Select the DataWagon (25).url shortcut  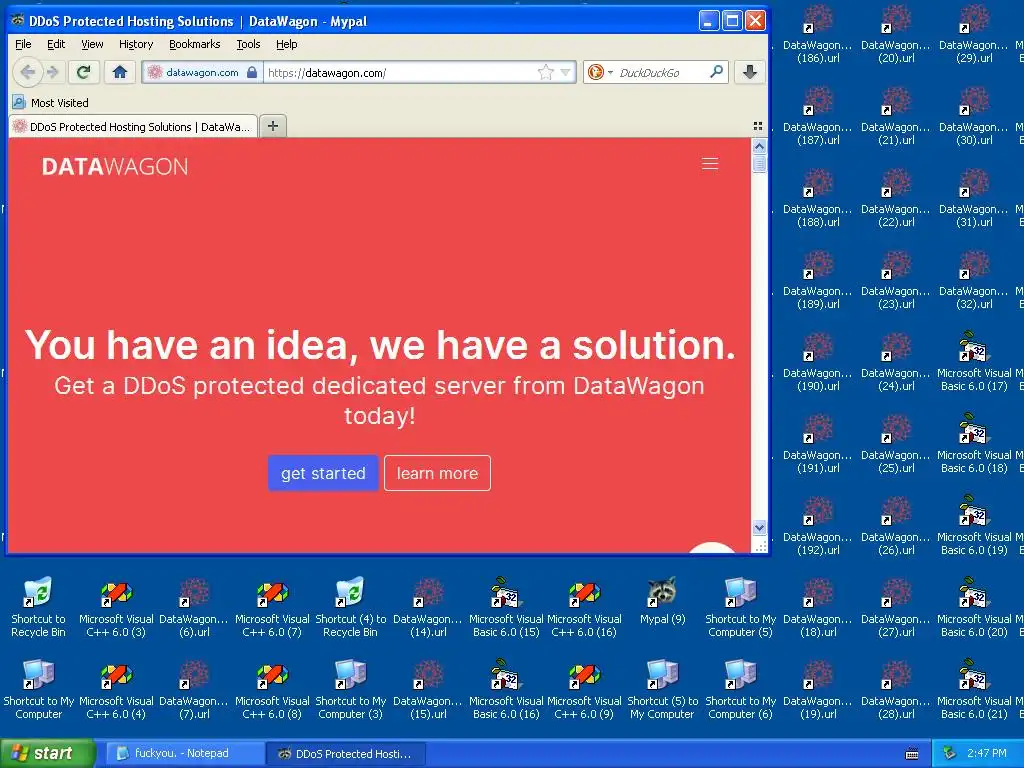click(x=896, y=442)
